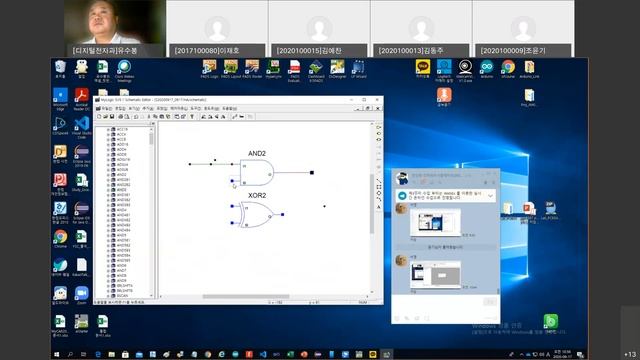Viewport: 640px width, 360px height.
Task: Expand the first ACC node in tree
Action: 108,129
